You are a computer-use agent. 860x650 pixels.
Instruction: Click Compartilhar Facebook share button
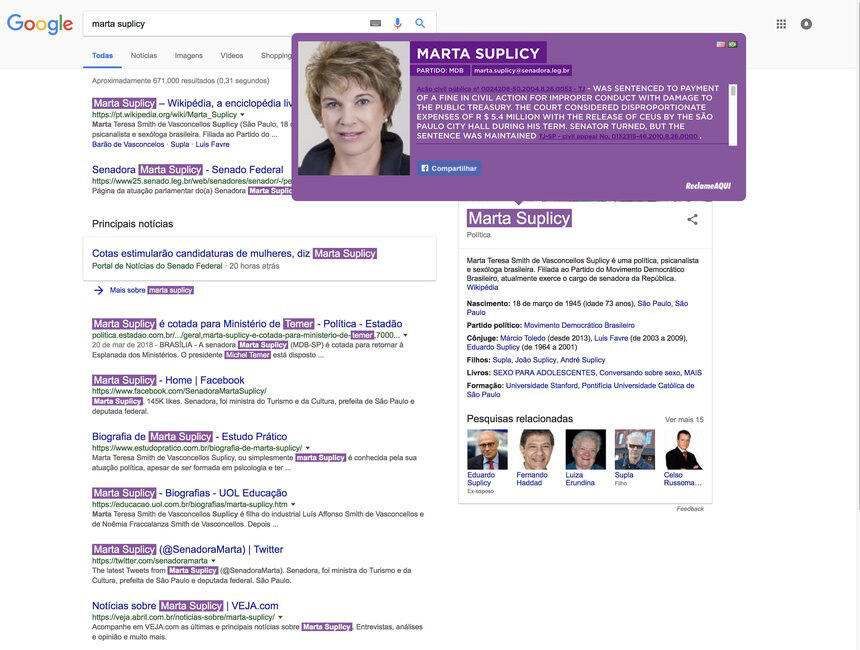coord(449,168)
